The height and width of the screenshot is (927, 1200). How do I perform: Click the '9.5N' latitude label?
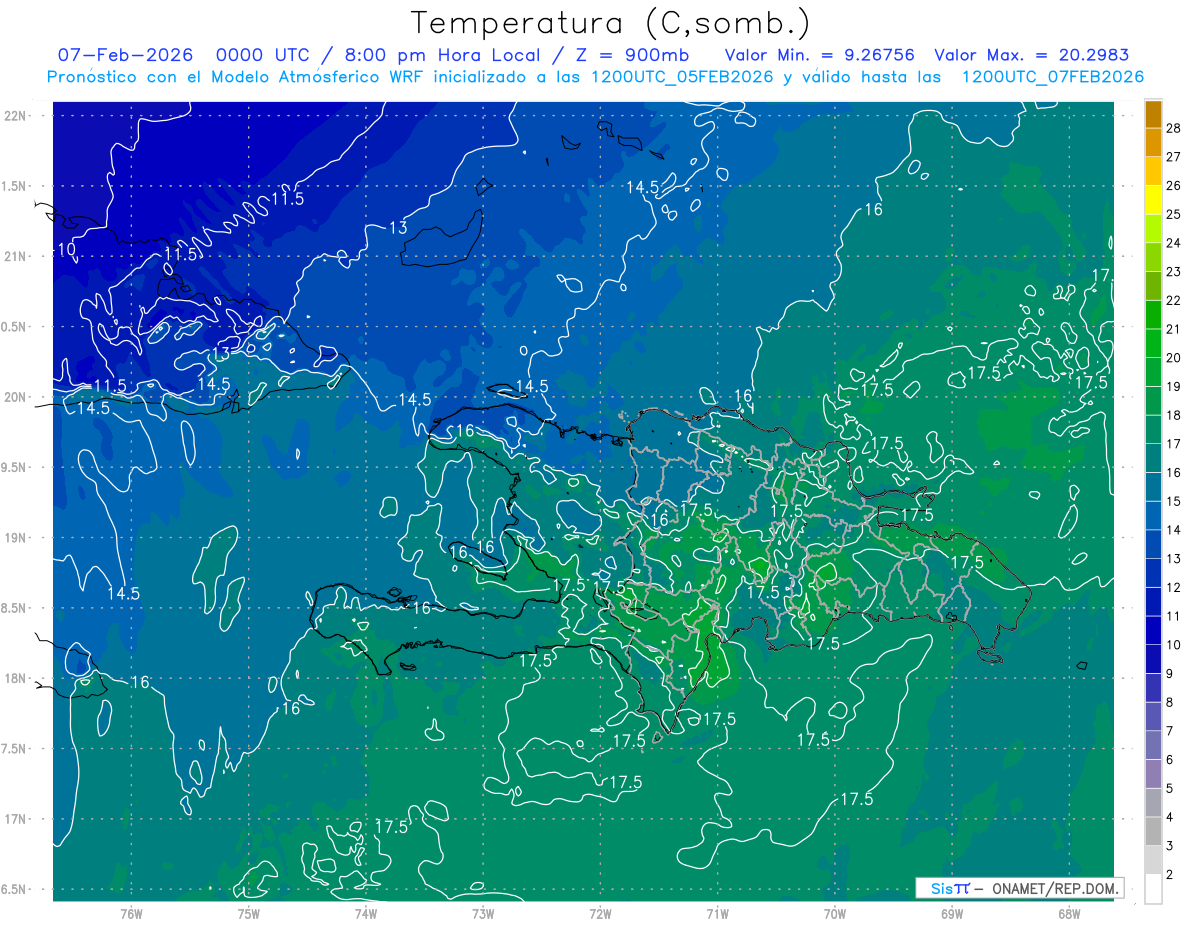13,467
